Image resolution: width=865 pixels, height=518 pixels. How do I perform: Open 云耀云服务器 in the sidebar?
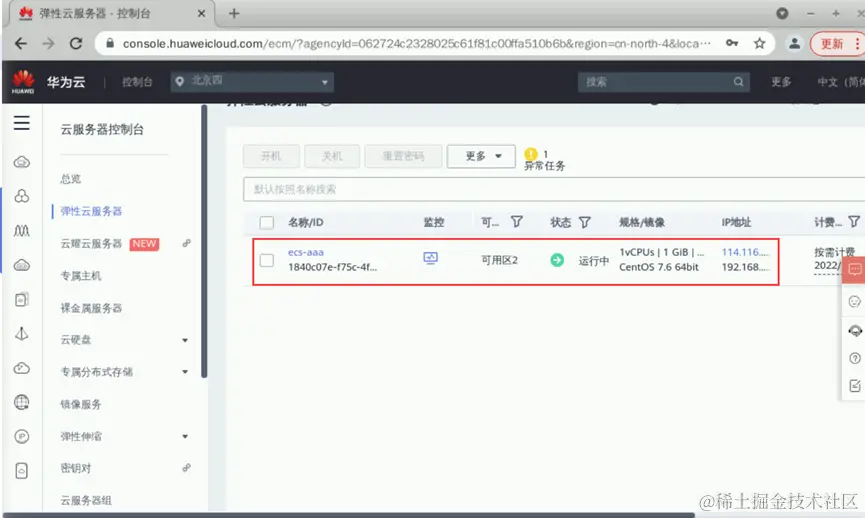pos(91,243)
